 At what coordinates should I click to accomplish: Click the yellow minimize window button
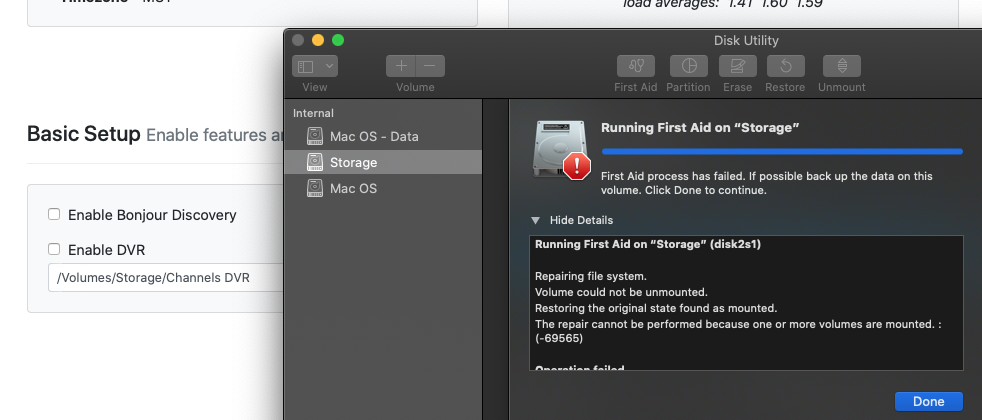click(318, 40)
